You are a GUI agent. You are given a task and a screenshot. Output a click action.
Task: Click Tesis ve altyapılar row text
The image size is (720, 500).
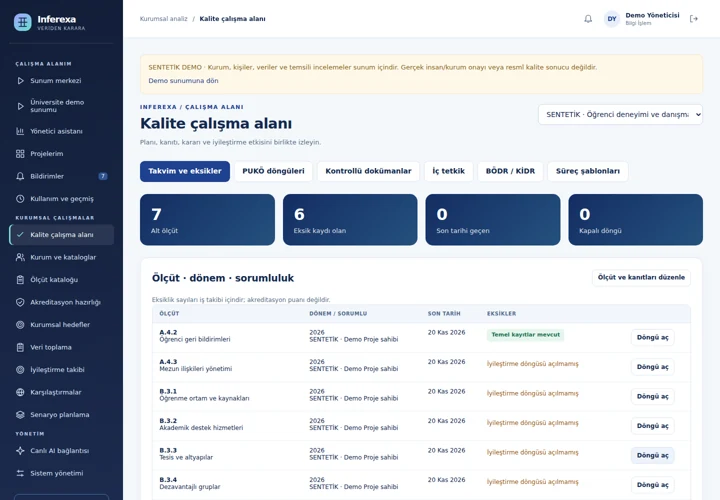[186, 458]
